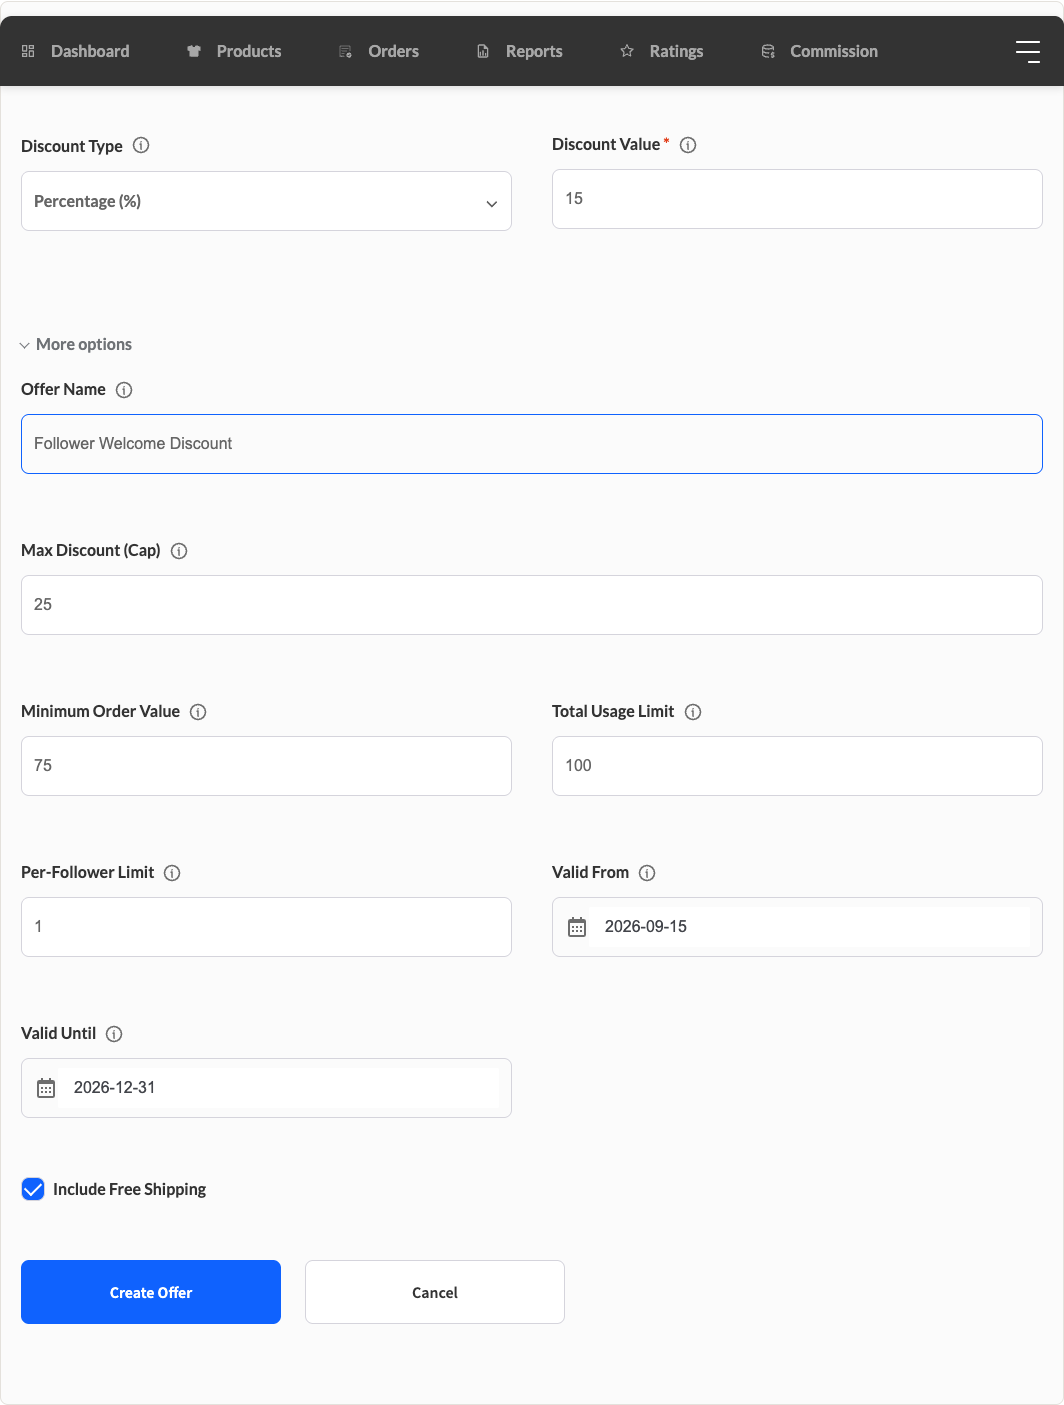The height and width of the screenshot is (1405, 1064).
Task: Click the Create Offer button
Action: (x=151, y=1292)
